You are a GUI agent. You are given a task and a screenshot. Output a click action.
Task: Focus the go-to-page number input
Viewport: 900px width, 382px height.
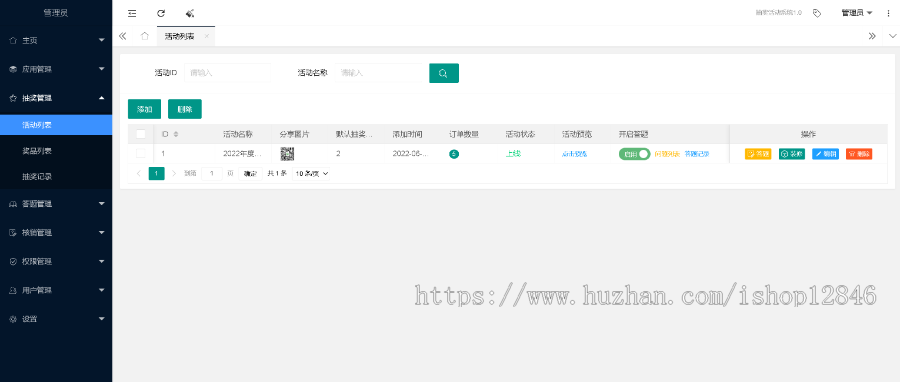(212, 173)
